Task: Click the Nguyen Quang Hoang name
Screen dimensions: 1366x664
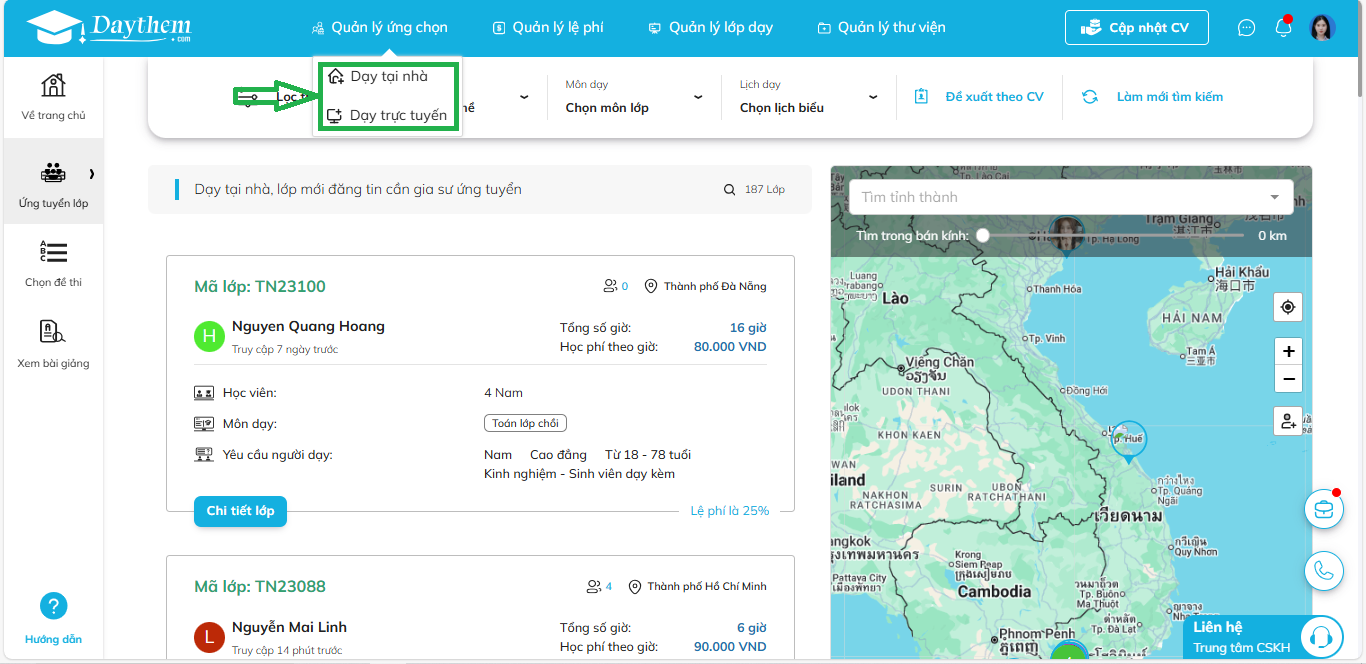Action: (308, 326)
